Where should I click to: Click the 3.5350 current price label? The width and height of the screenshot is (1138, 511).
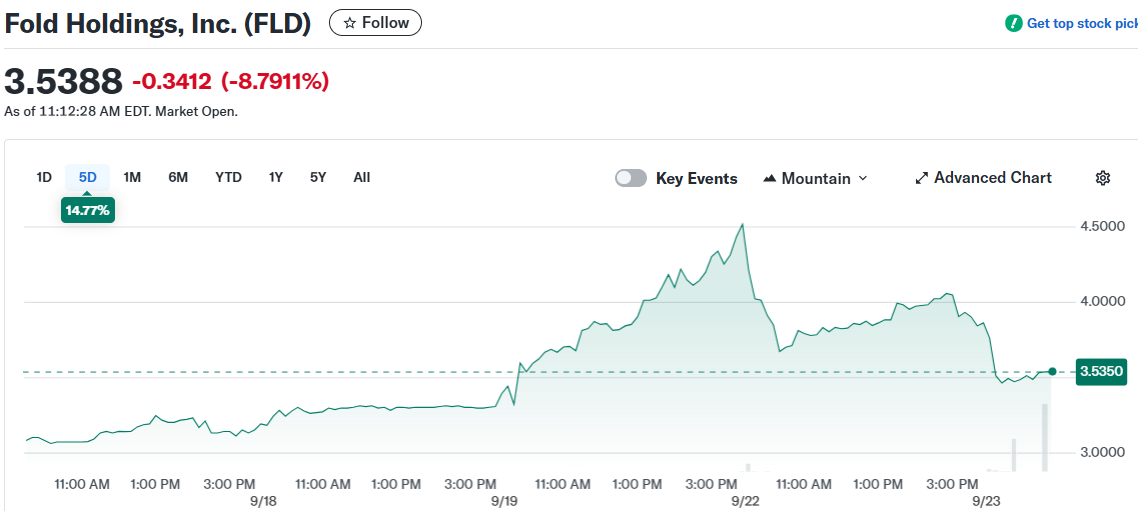(1102, 372)
